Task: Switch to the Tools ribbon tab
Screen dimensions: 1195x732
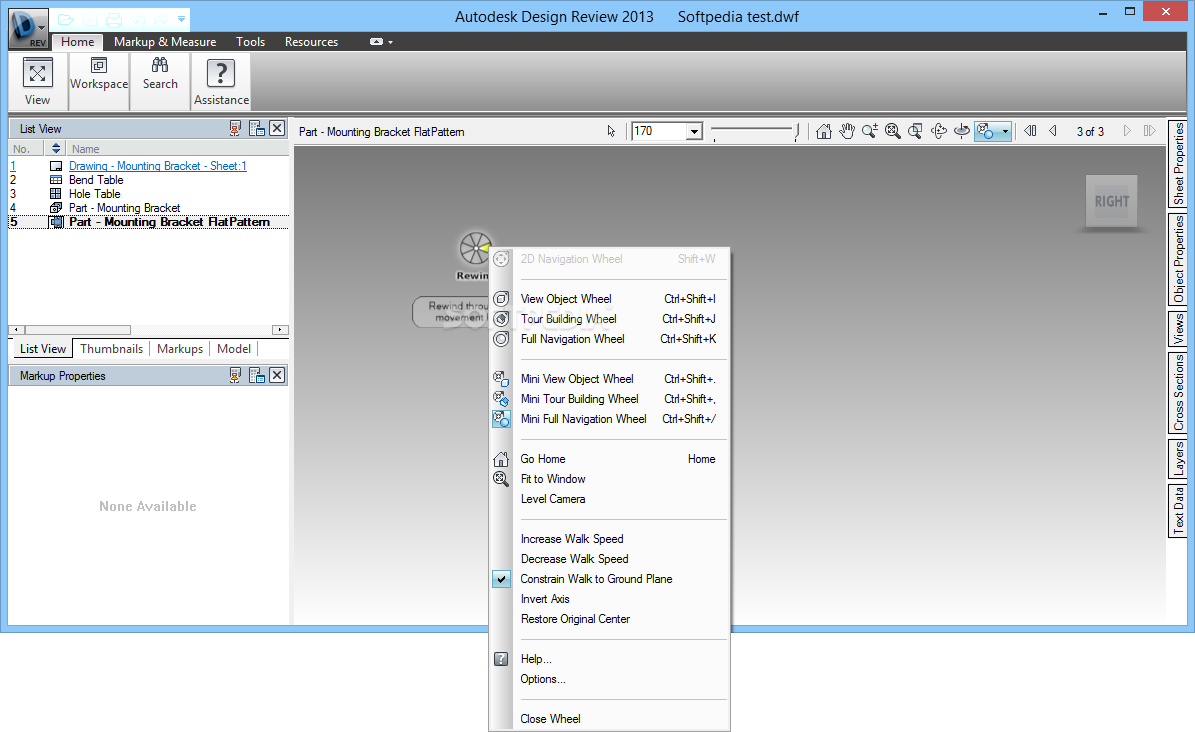Action: (x=250, y=42)
